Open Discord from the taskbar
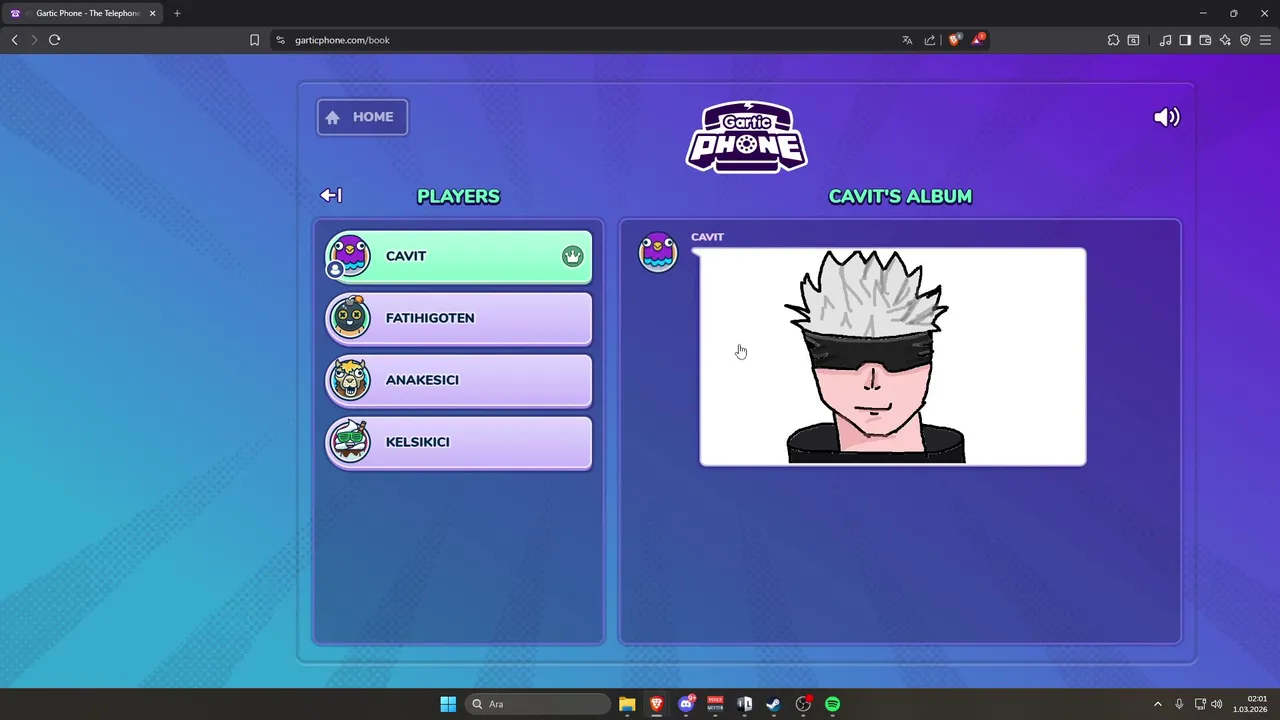The height and width of the screenshot is (720, 1280). pos(686,704)
